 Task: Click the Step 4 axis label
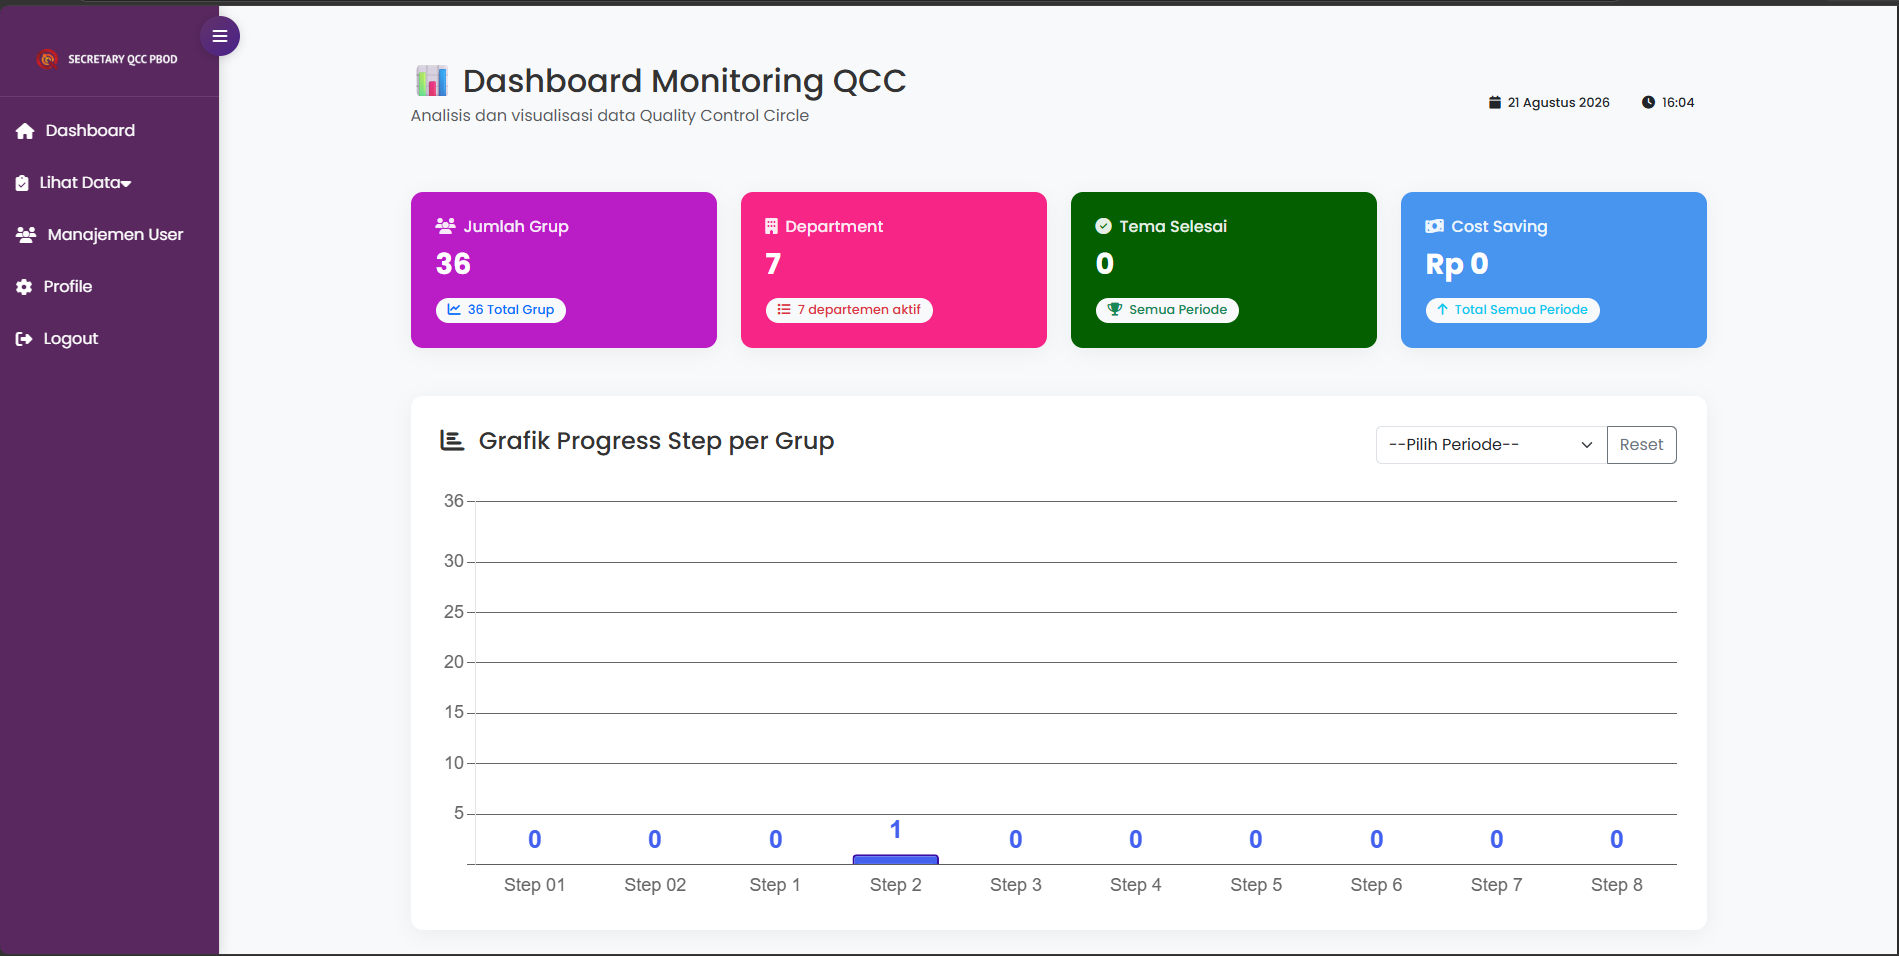1136,885
